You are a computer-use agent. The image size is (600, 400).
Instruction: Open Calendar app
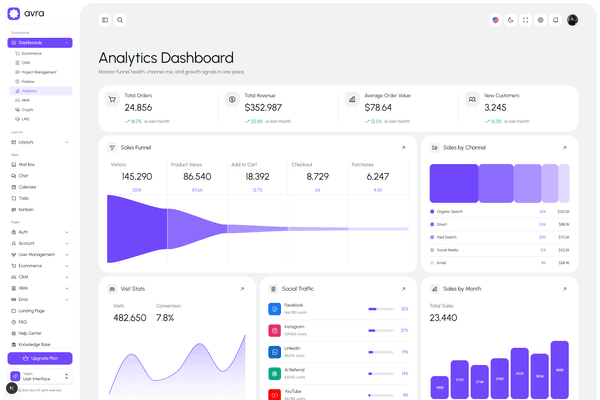tap(40, 187)
